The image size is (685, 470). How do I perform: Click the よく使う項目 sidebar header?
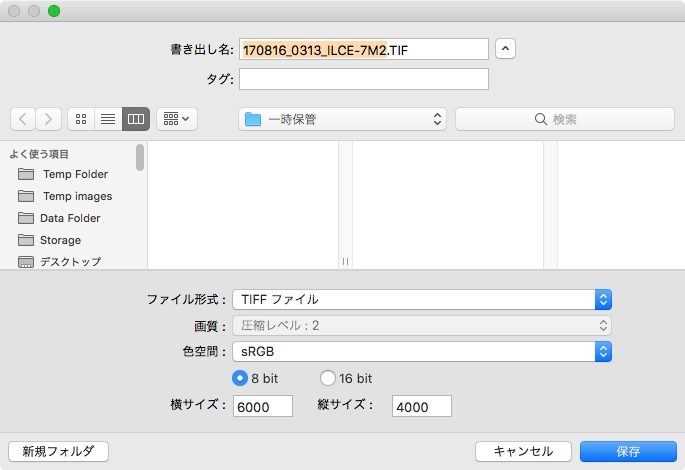click(39, 154)
